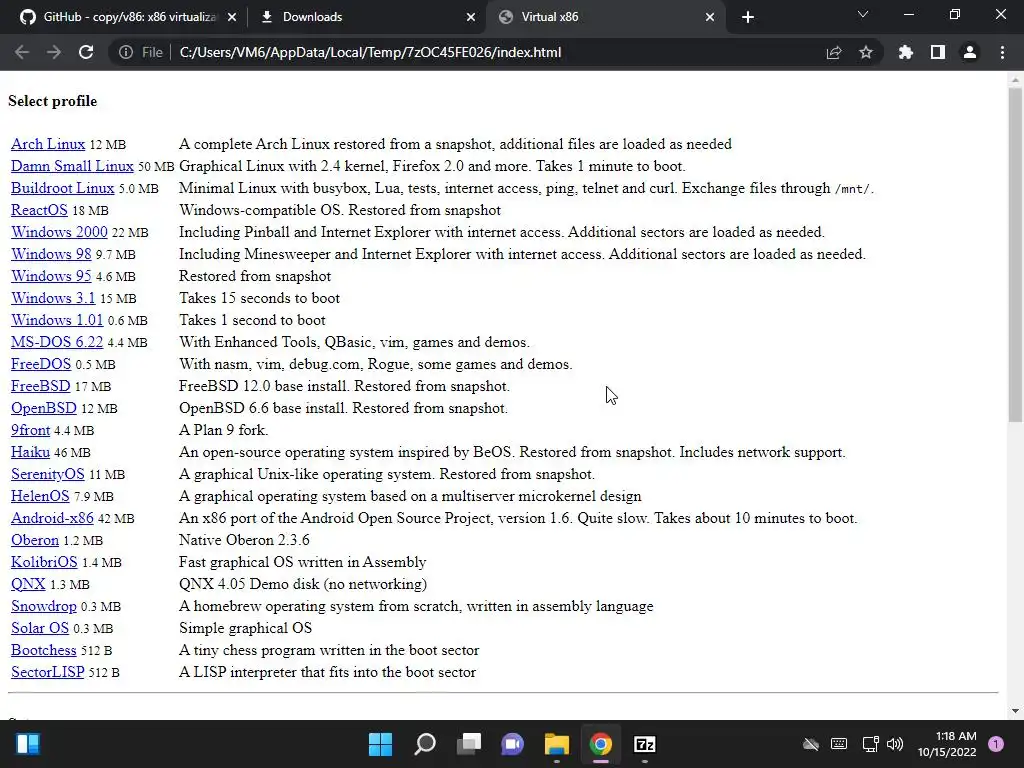The width and height of the screenshot is (1024, 768).
Task: Boot the Windows 2000 profile
Action: [x=59, y=232]
